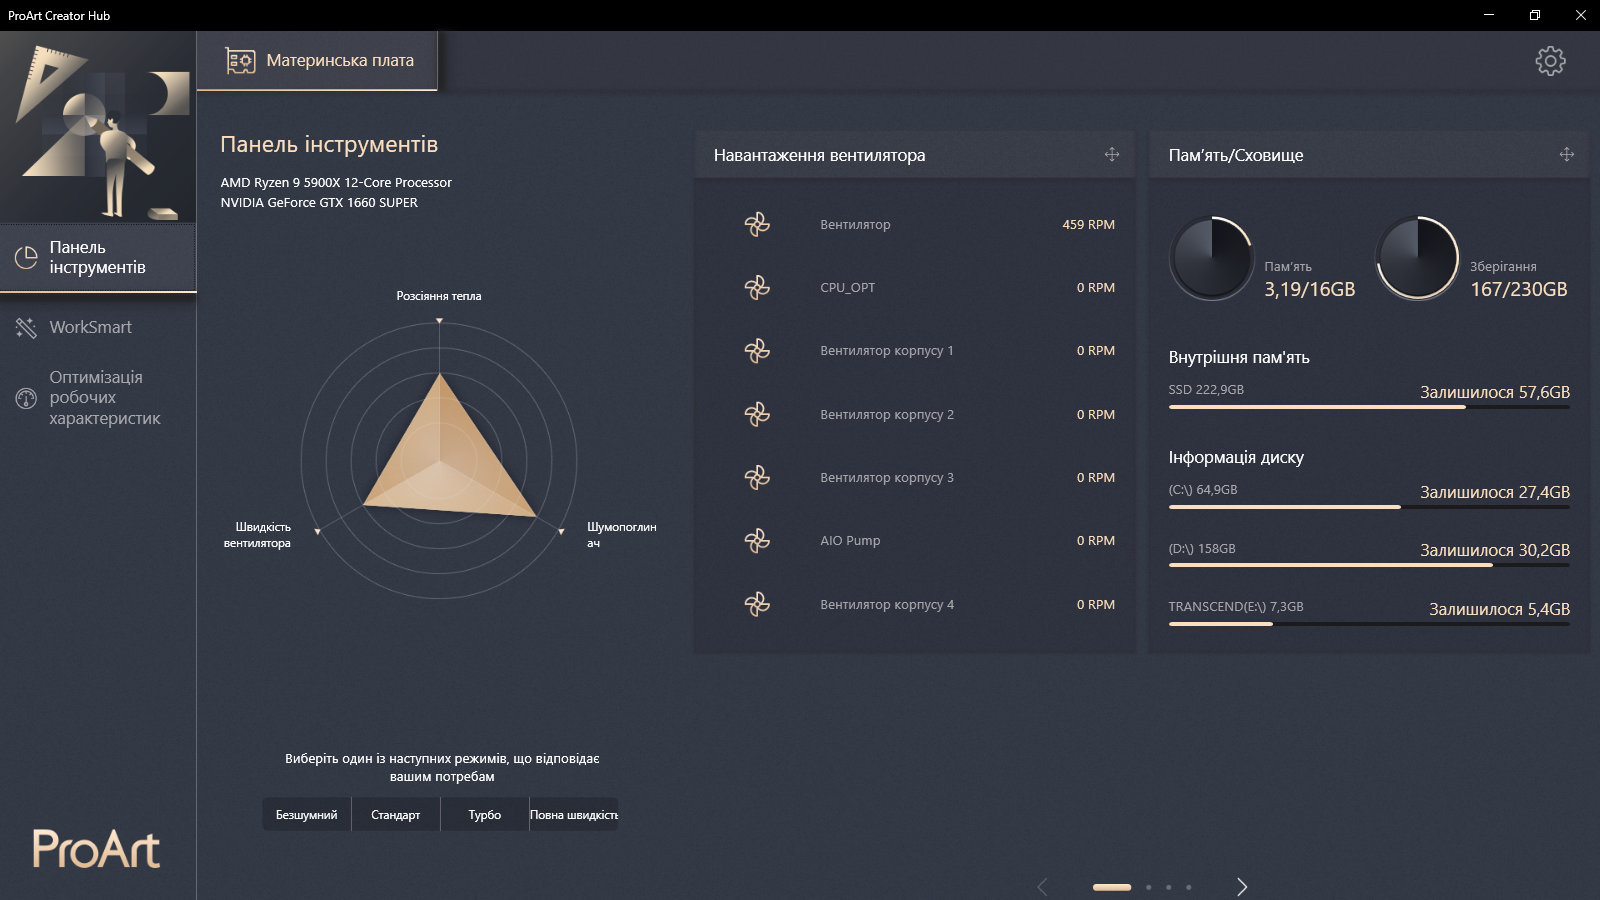Click the fan icon beside CPU_OPT
Screen dimensions: 1600x900
(x=757, y=288)
